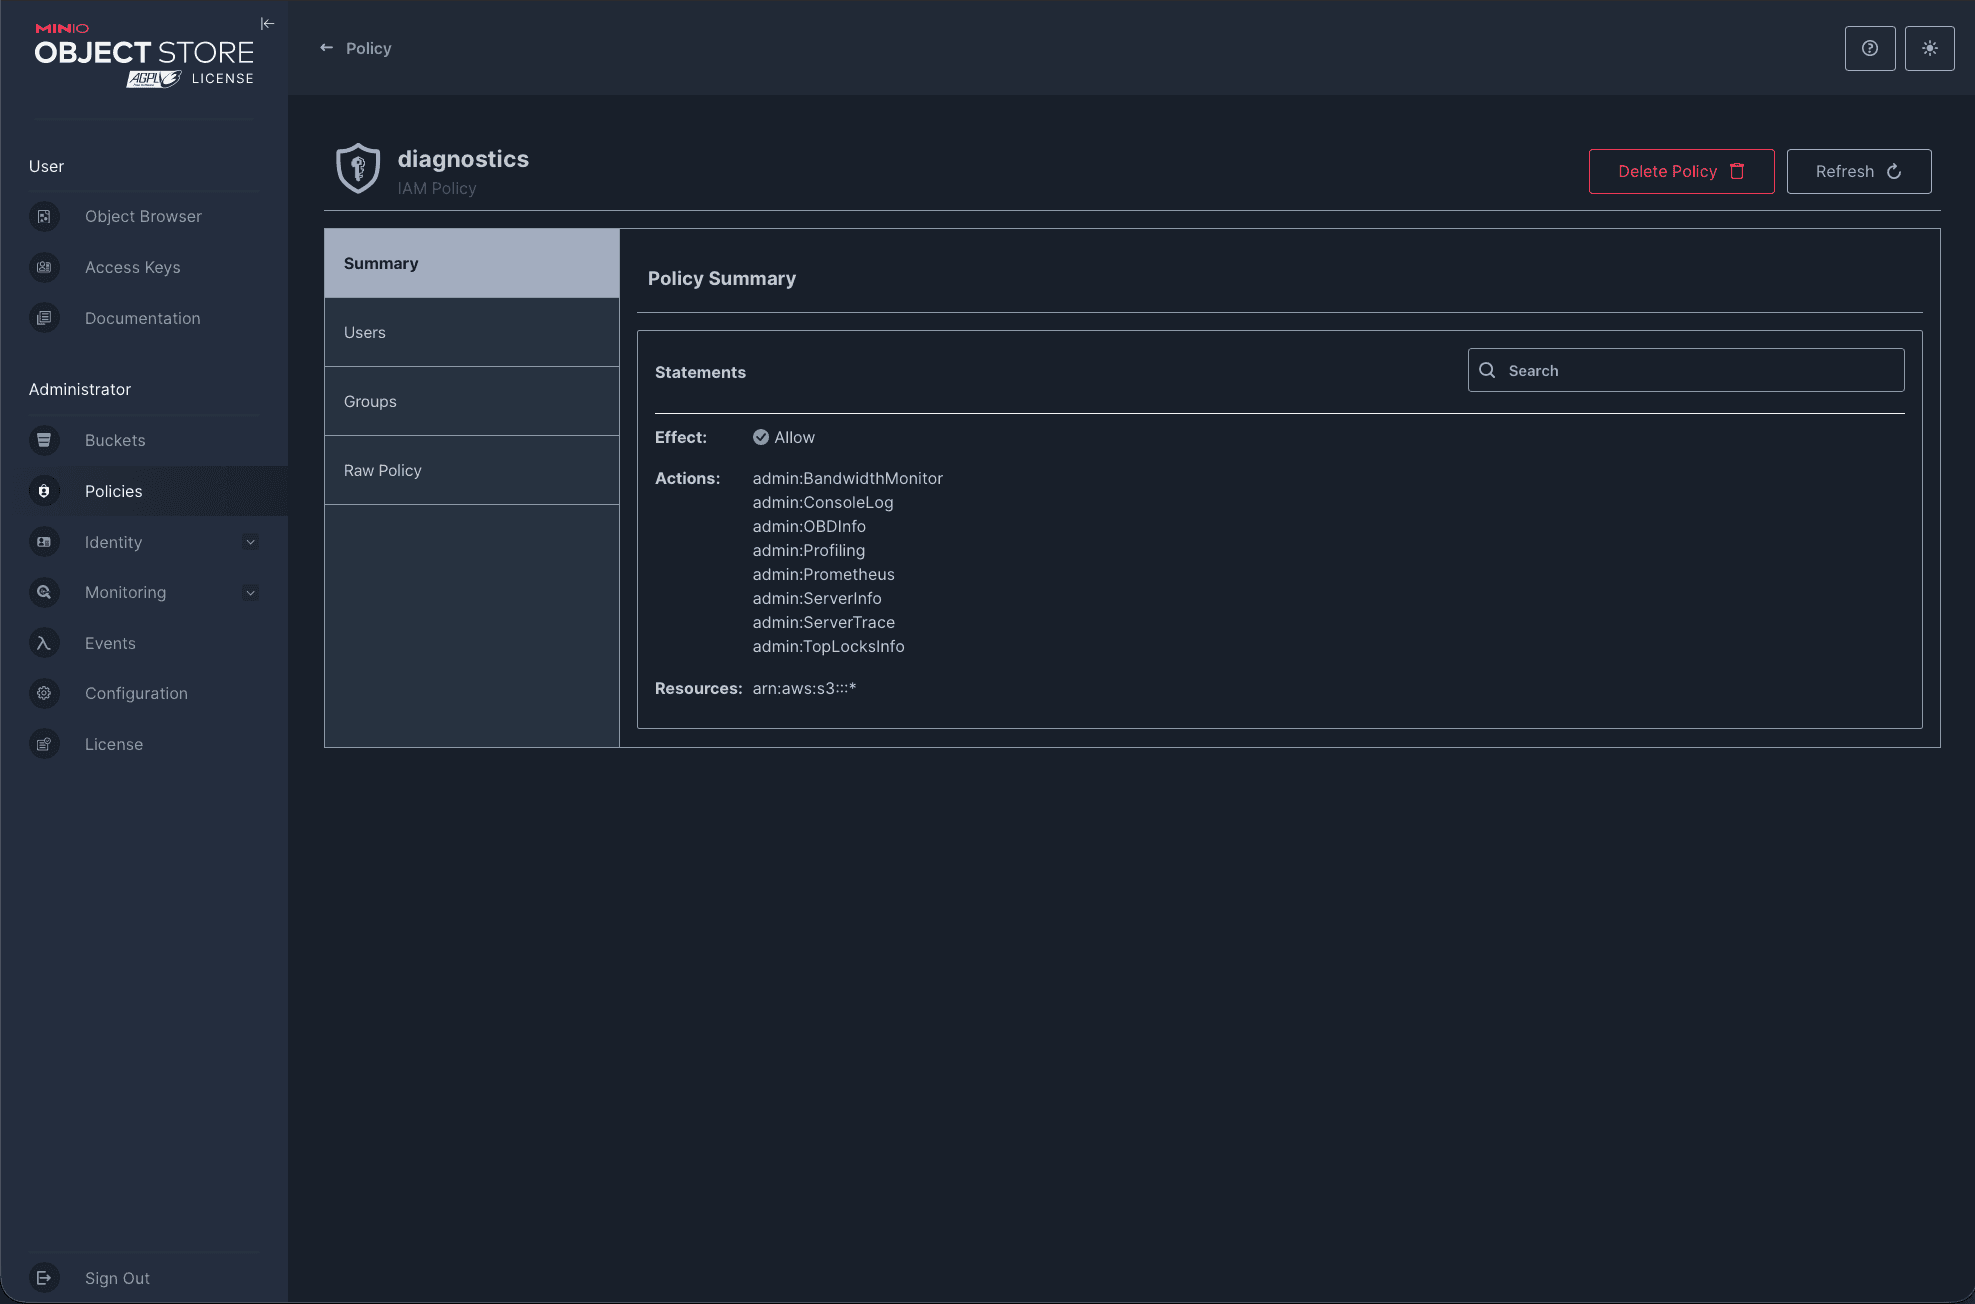This screenshot has width=1975, height=1304.
Task: Open Configuration with the gear icon
Action: coord(44,693)
